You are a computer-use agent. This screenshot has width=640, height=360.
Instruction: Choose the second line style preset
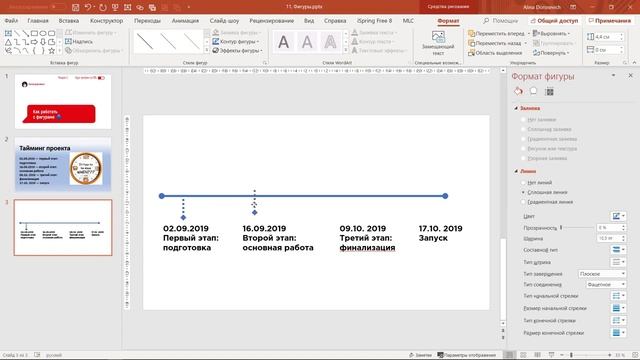(x=168, y=41)
